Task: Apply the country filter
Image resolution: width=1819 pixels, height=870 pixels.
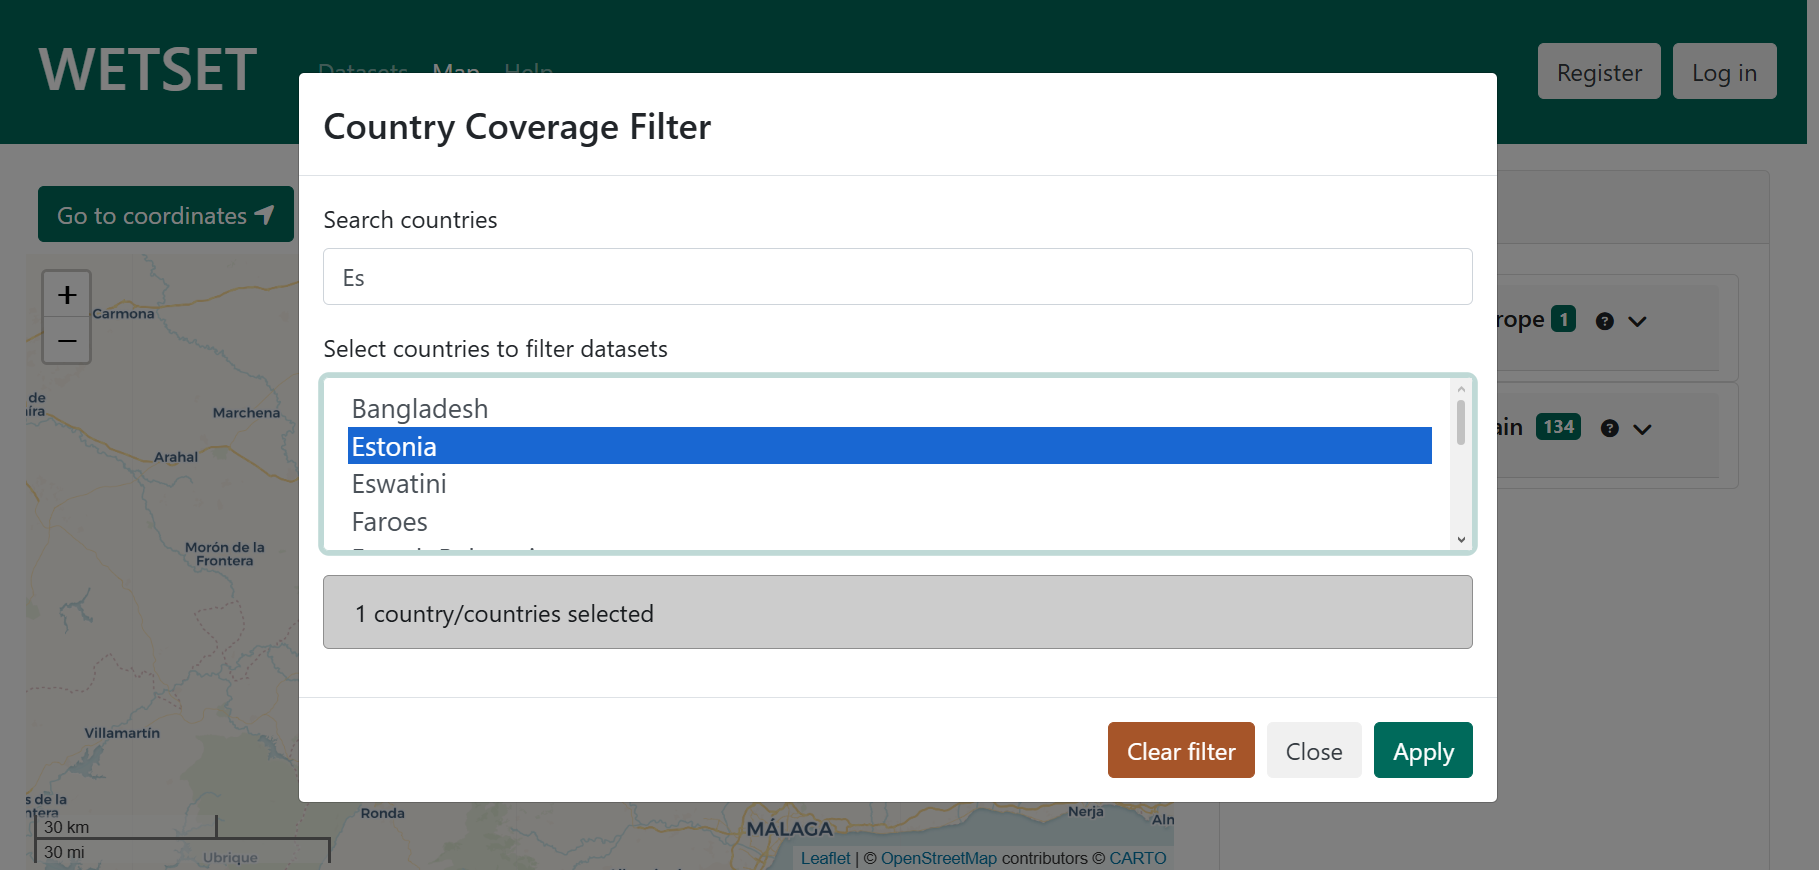Action: 1422,751
